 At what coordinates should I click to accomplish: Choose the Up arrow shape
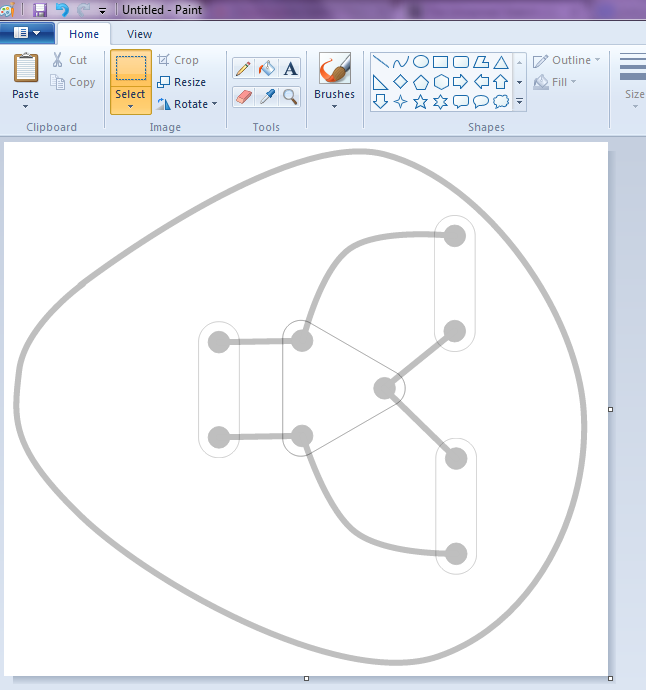[x=501, y=82]
